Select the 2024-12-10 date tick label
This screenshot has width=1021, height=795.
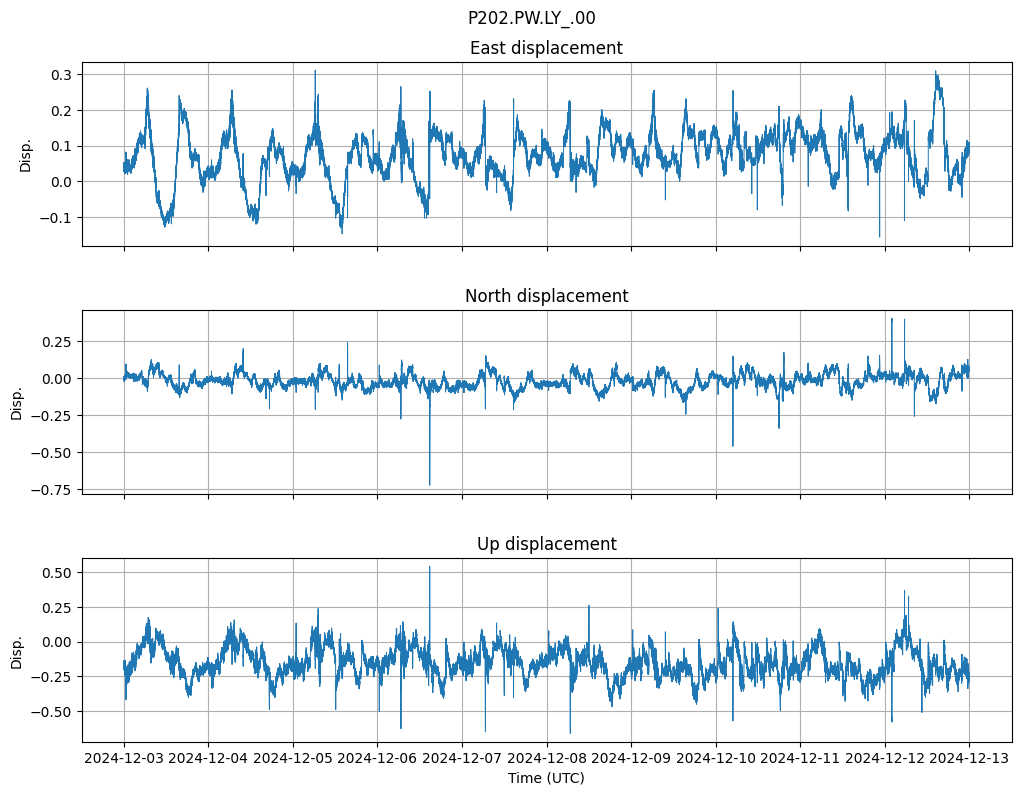[x=716, y=759]
